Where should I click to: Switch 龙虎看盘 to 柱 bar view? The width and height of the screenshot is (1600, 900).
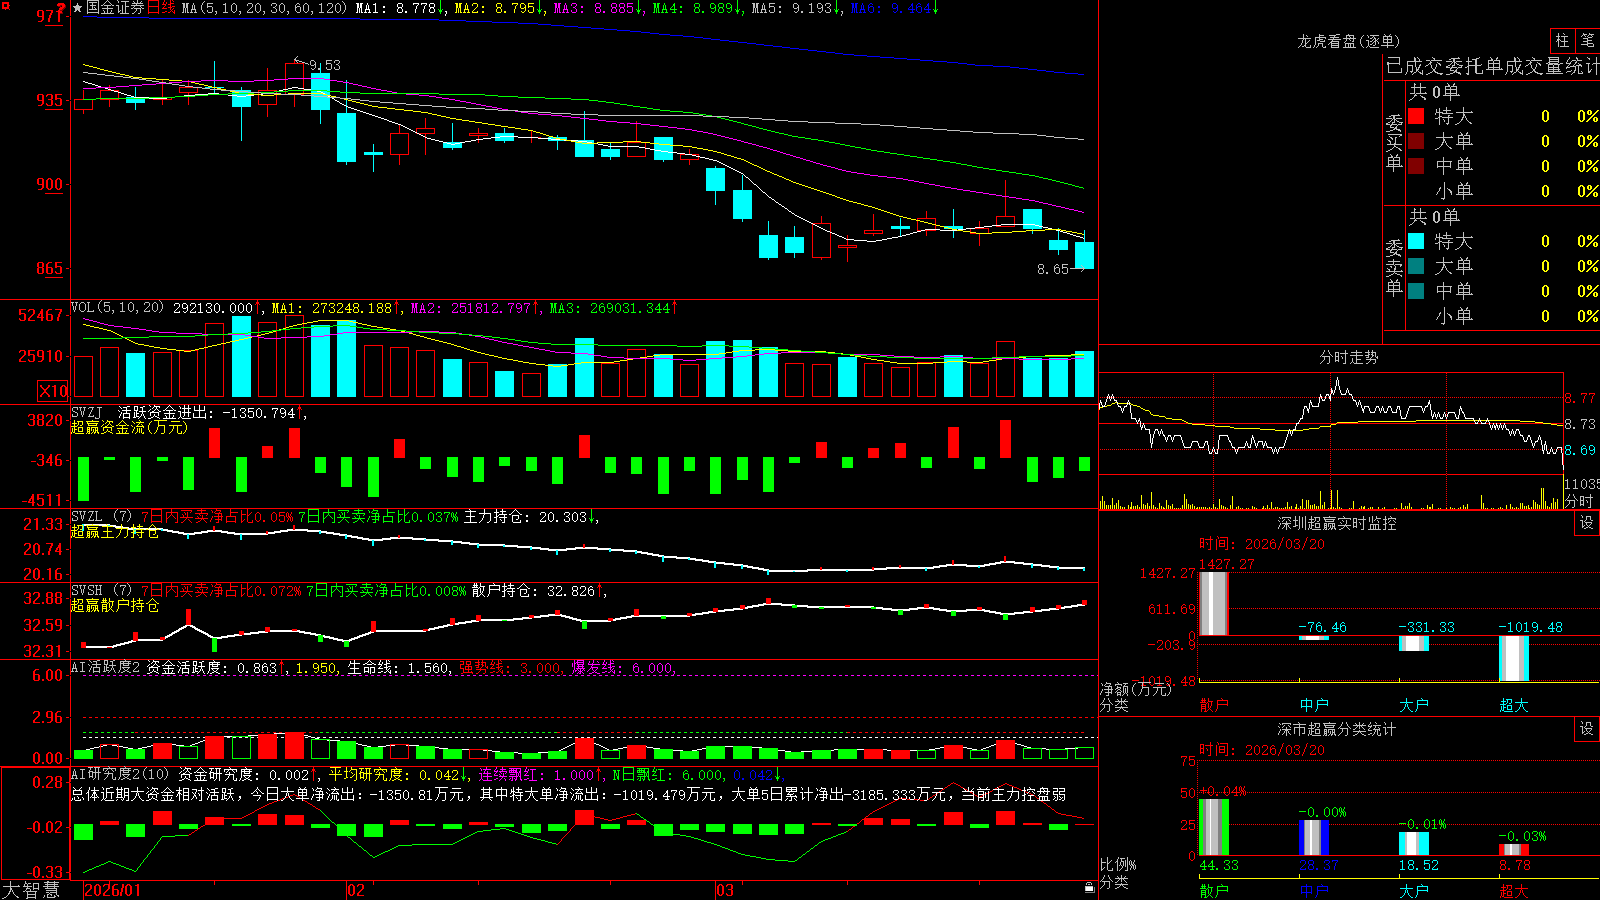1562,40
